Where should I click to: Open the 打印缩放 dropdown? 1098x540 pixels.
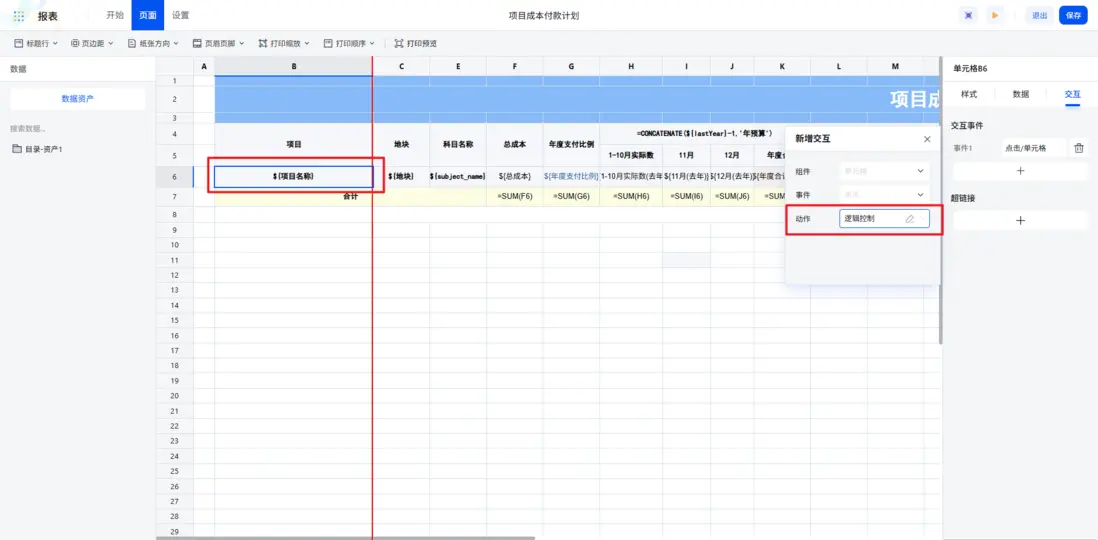pyautogui.click(x=284, y=43)
